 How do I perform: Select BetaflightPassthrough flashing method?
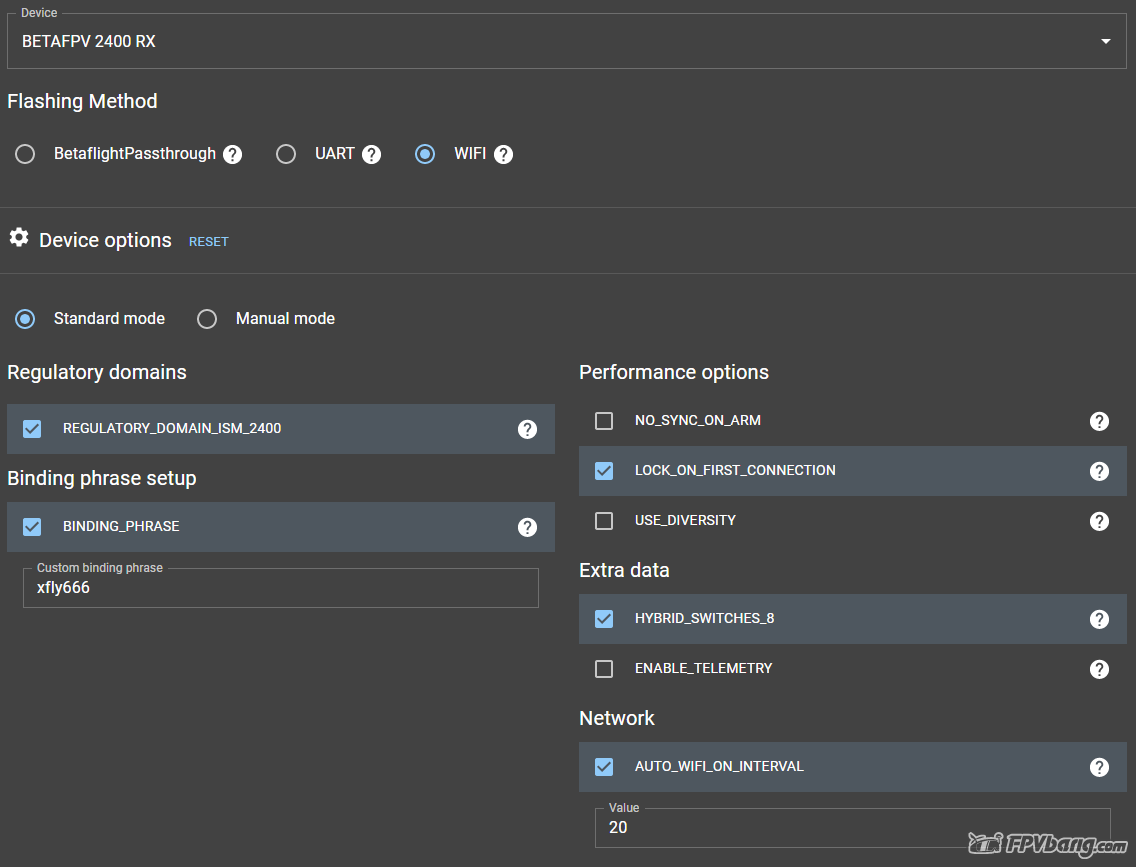click(25, 154)
